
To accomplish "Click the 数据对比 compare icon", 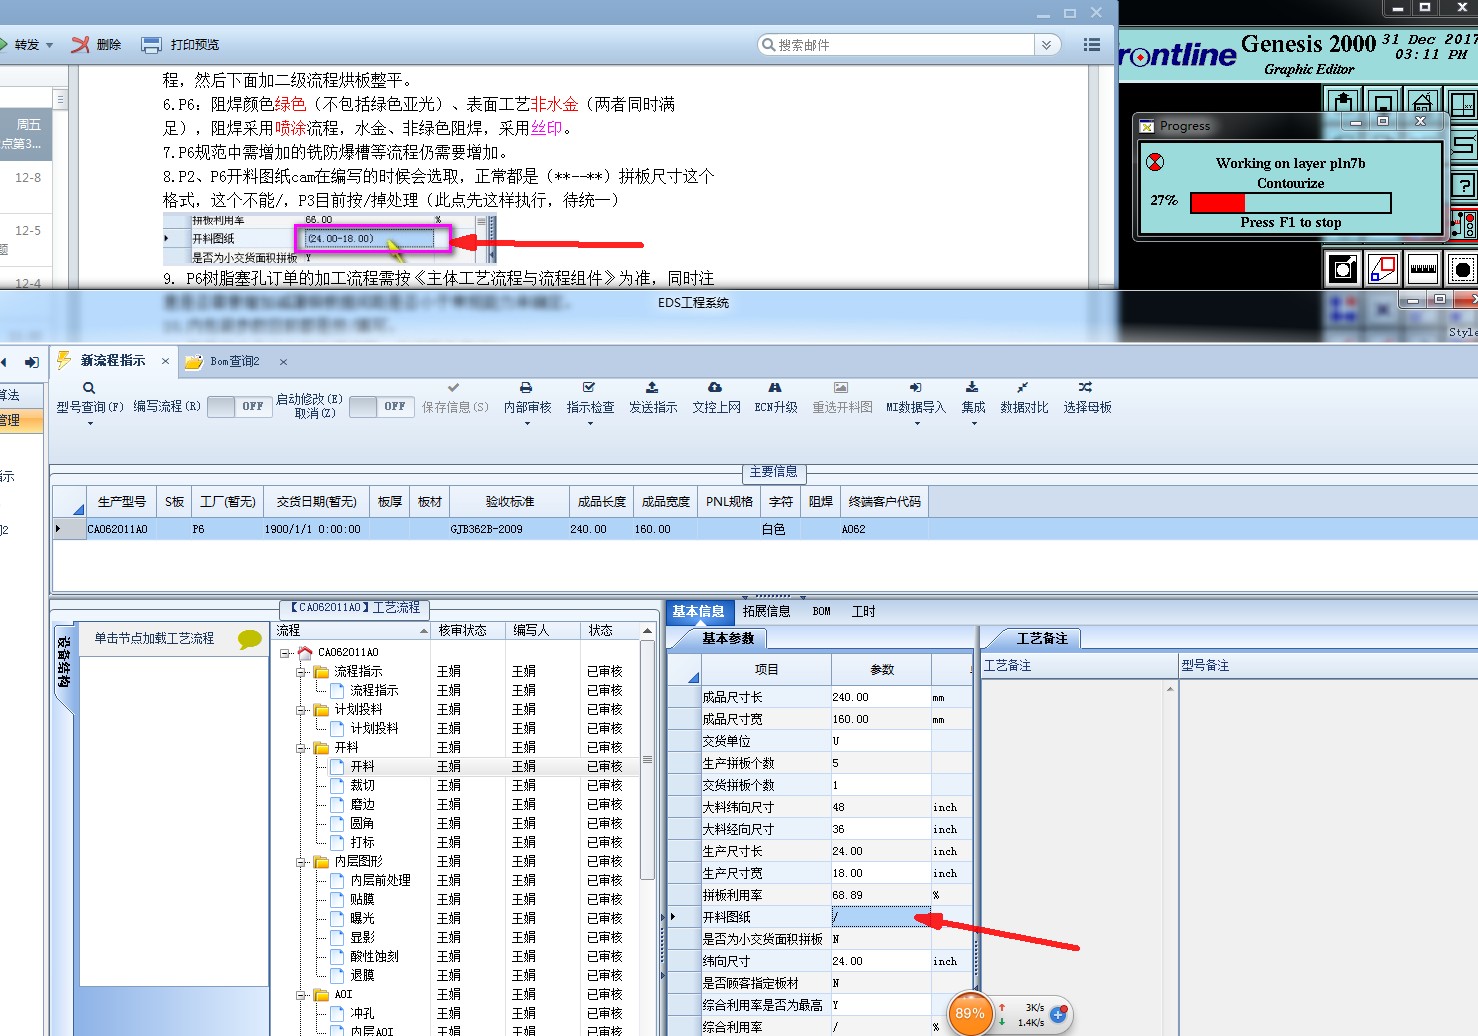I will point(1022,387).
